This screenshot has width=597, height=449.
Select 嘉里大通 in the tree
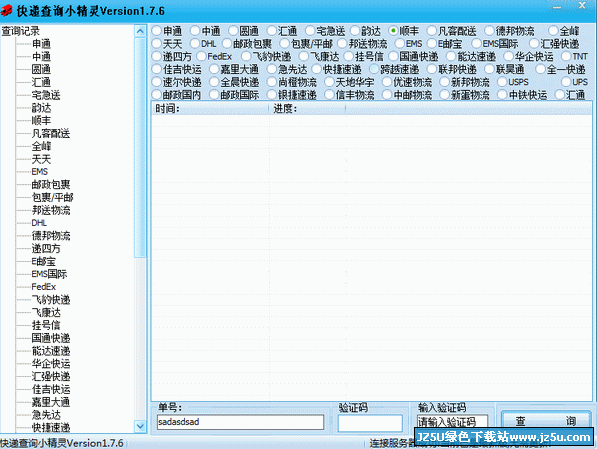click(x=51, y=402)
